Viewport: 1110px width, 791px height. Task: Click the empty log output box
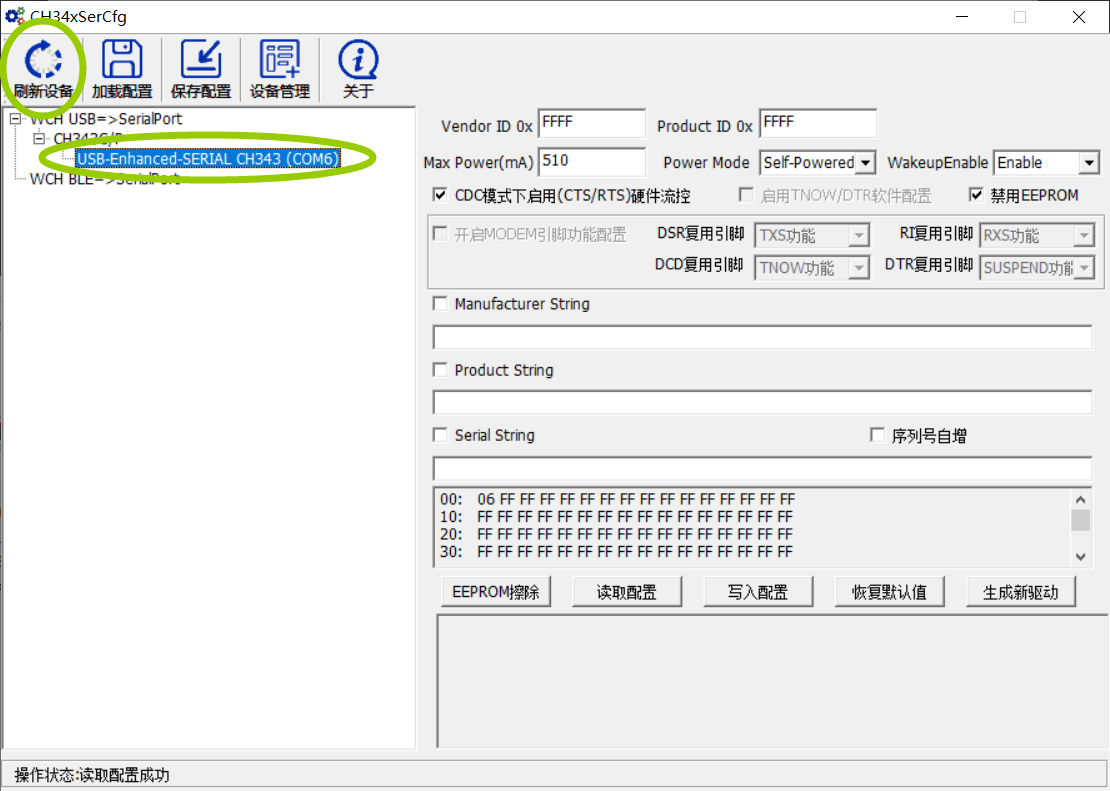click(x=772, y=681)
